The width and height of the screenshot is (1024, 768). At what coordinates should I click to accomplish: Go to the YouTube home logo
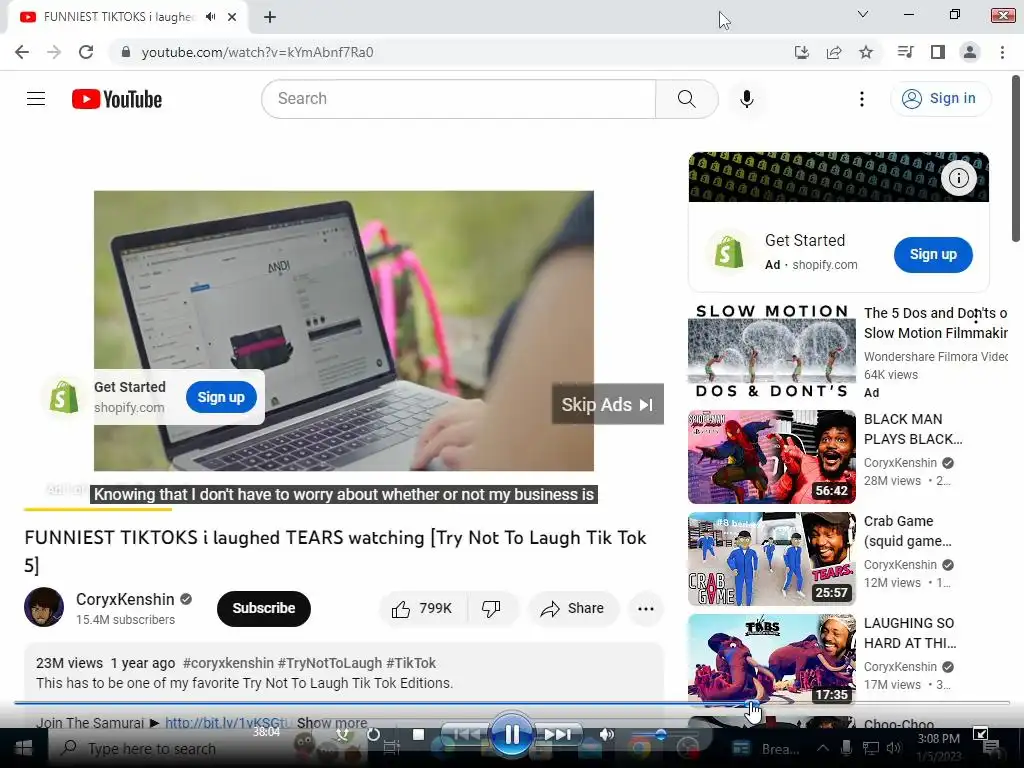tap(117, 99)
